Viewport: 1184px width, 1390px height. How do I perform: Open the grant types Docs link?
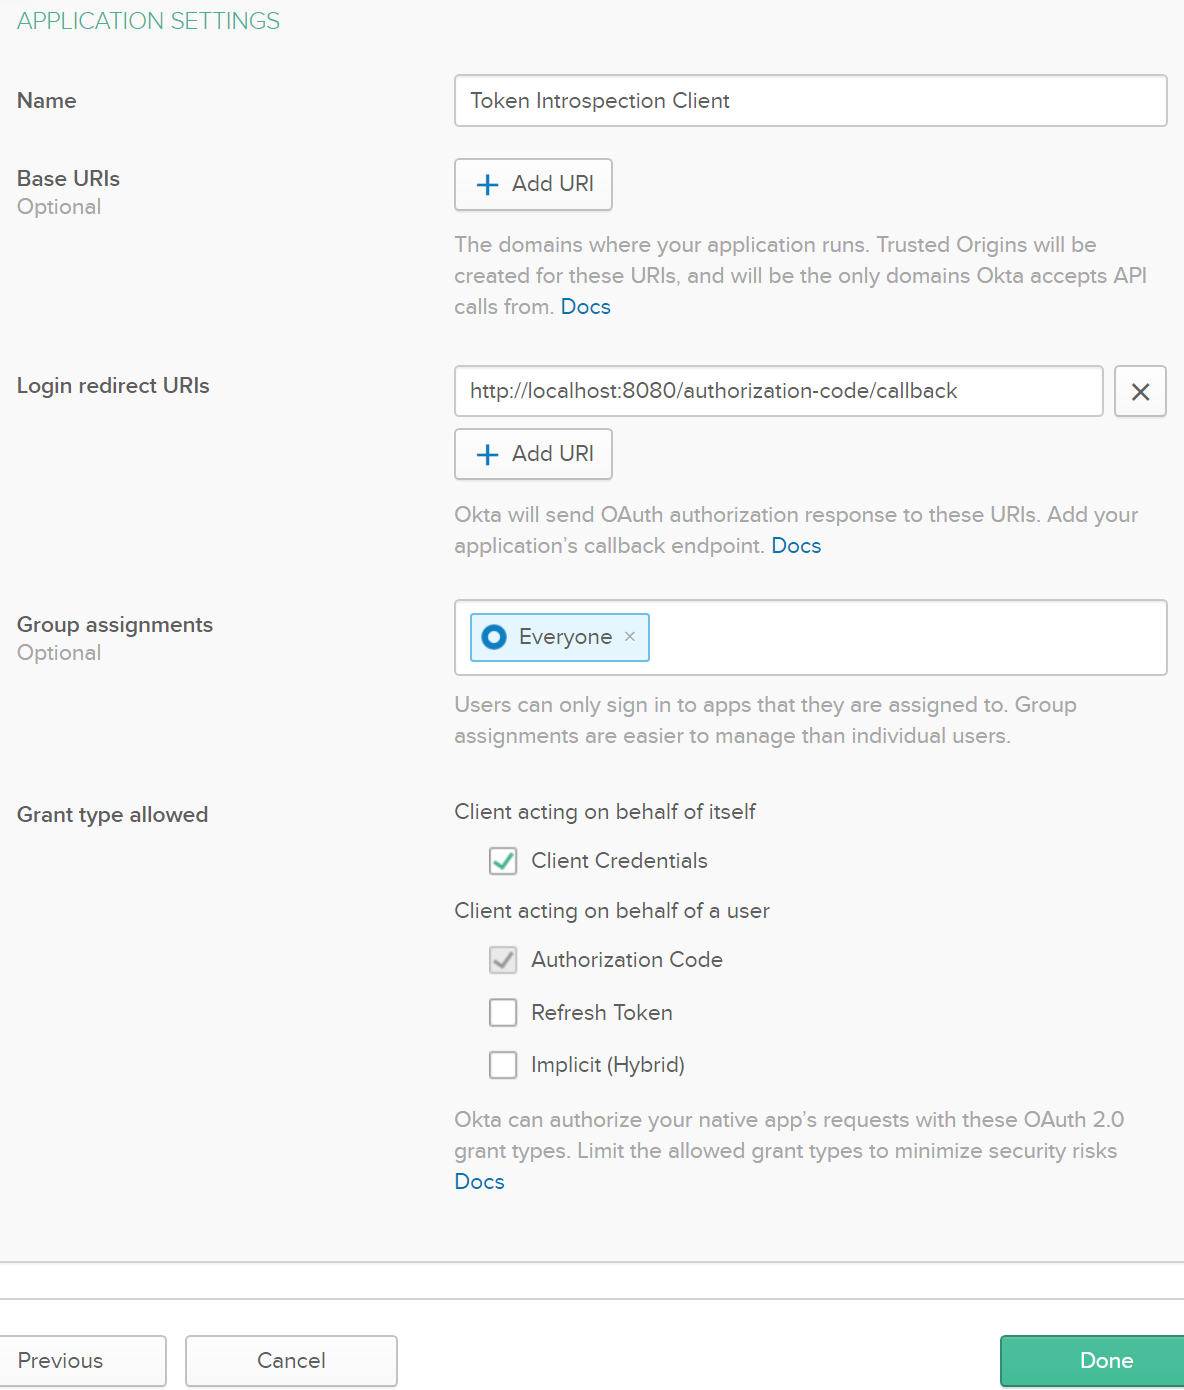[479, 1182]
